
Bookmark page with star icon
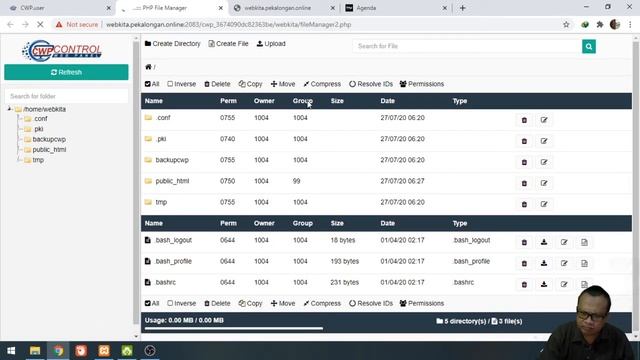566,24
